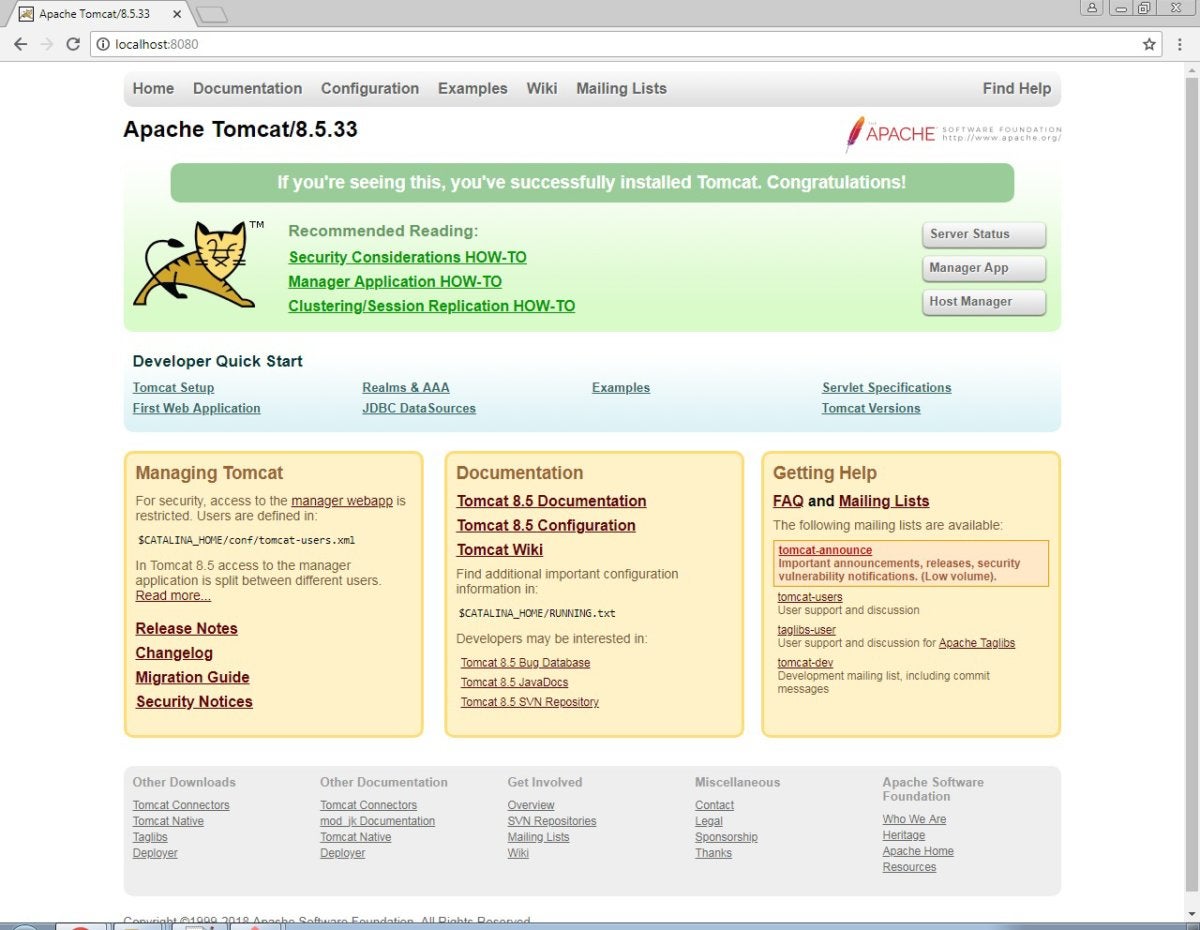1200x930 pixels.
Task: Click the manager webapp link
Action: pos(342,501)
